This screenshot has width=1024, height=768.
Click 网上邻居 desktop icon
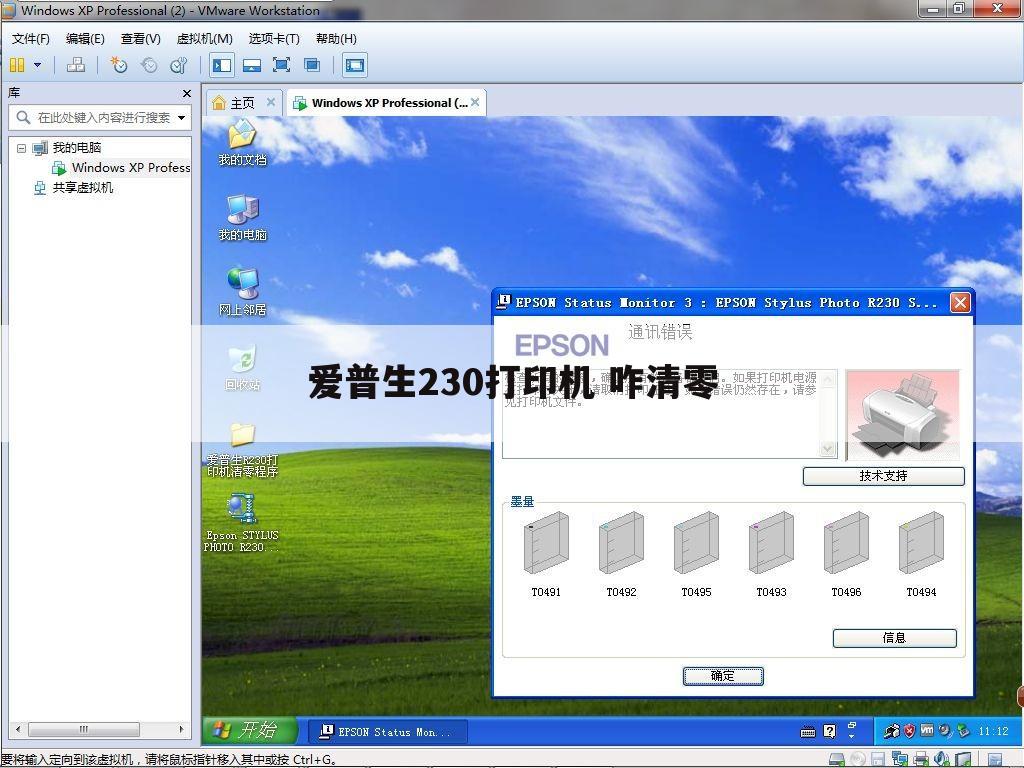click(x=242, y=292)
